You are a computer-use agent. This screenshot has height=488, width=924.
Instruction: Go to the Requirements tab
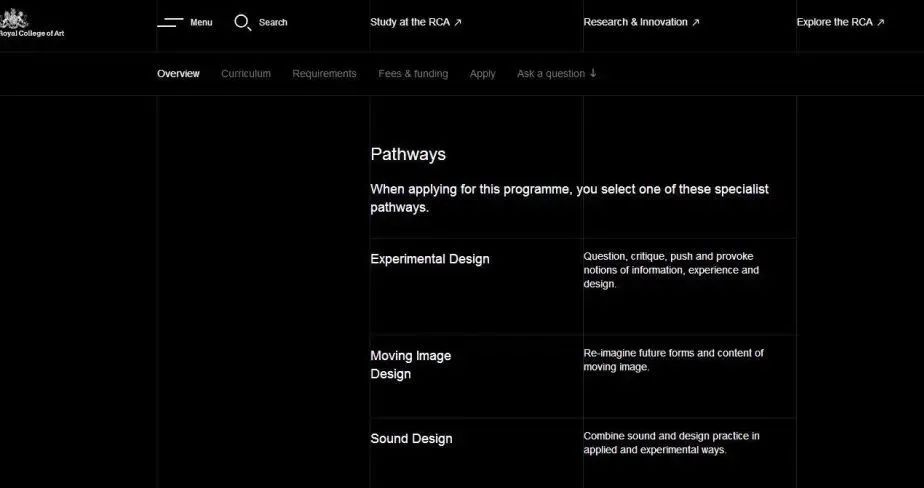click(x=324, y=73)
